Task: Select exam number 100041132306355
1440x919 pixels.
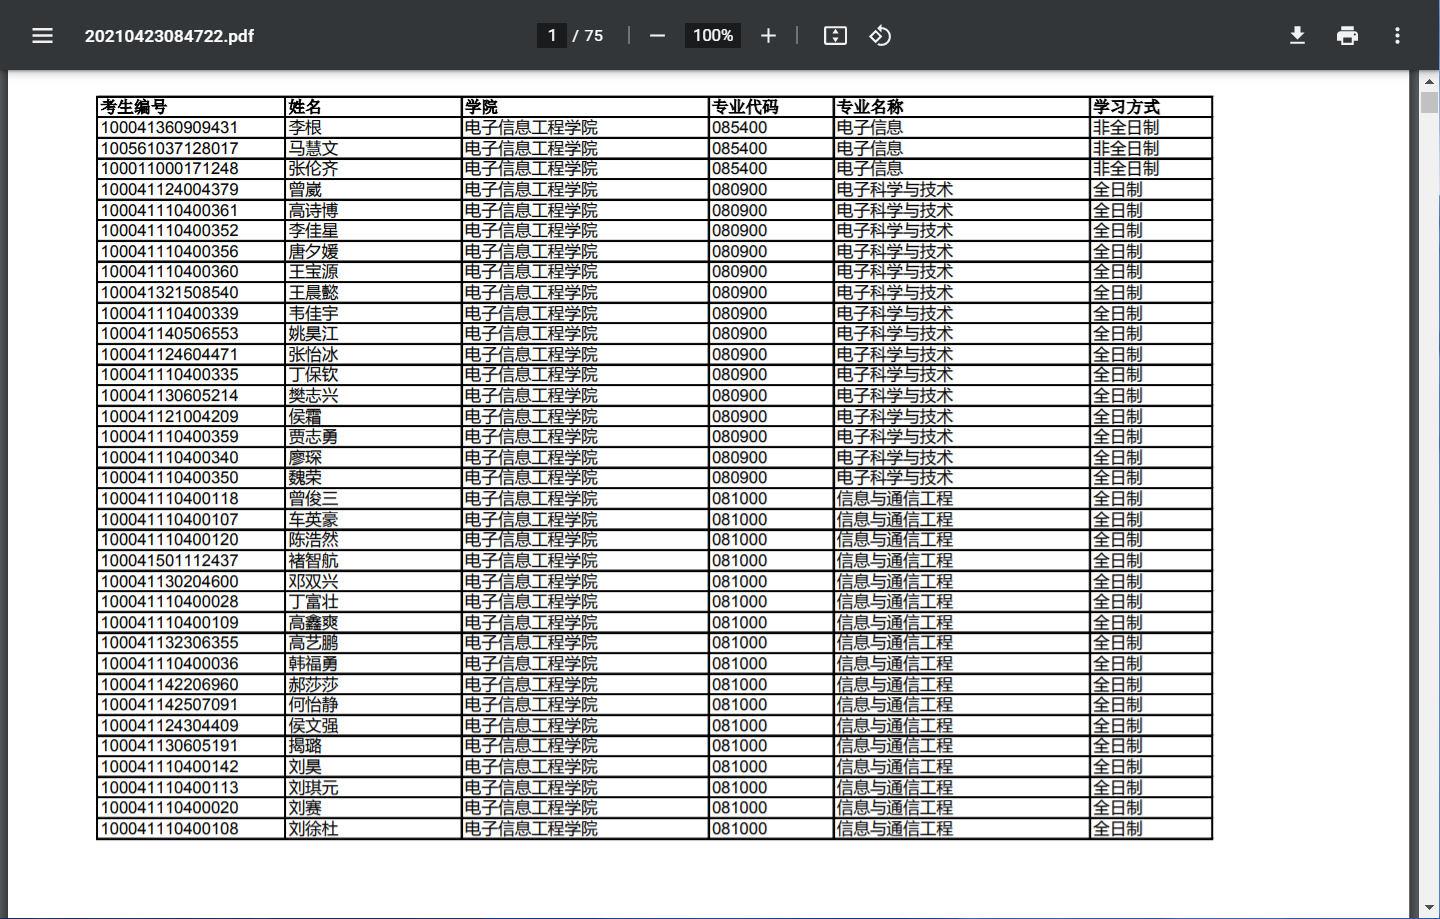Action: pos(170,643)
